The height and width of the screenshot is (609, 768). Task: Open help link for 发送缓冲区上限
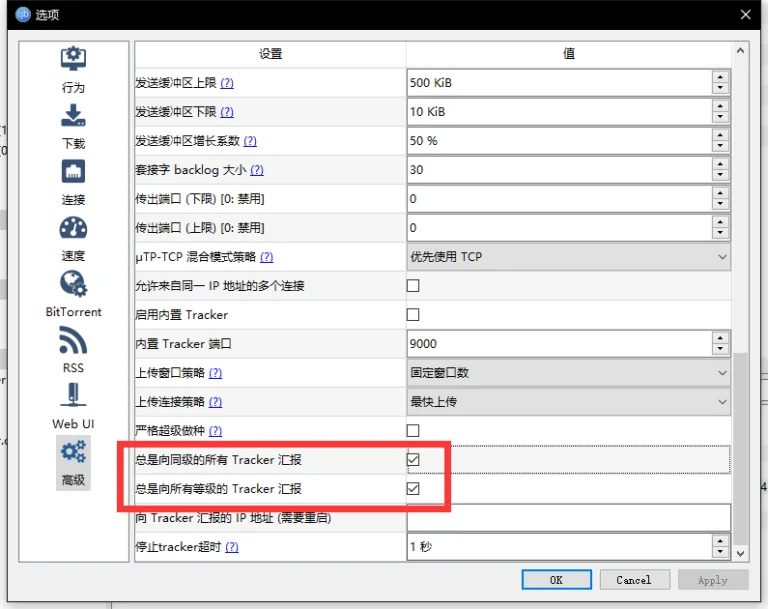coord(227,83)
